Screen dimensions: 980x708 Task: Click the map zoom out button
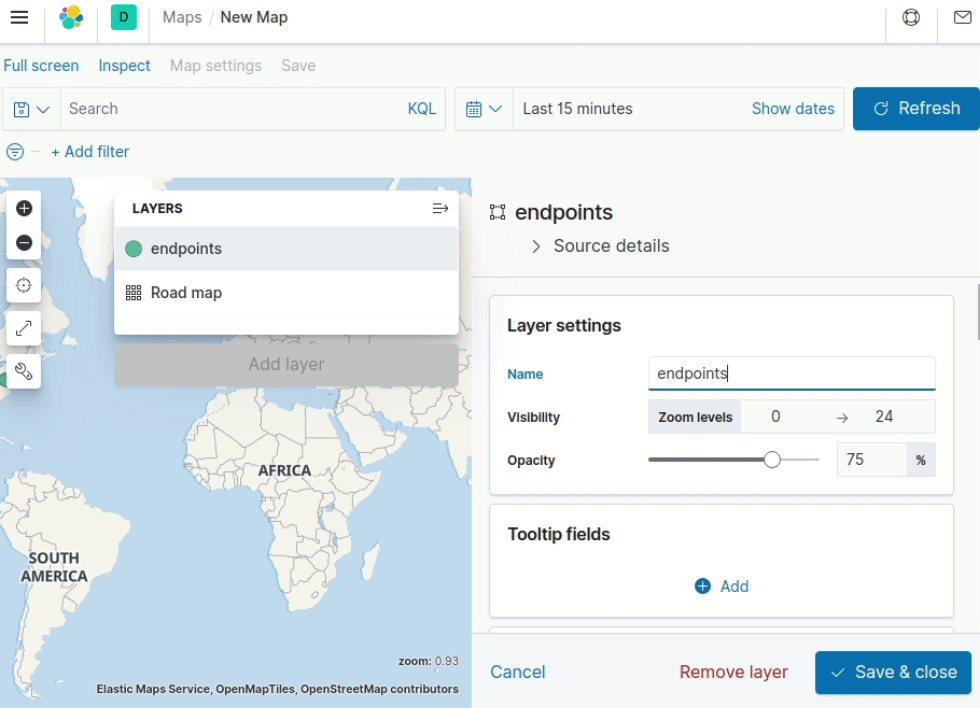coord(24,243)
